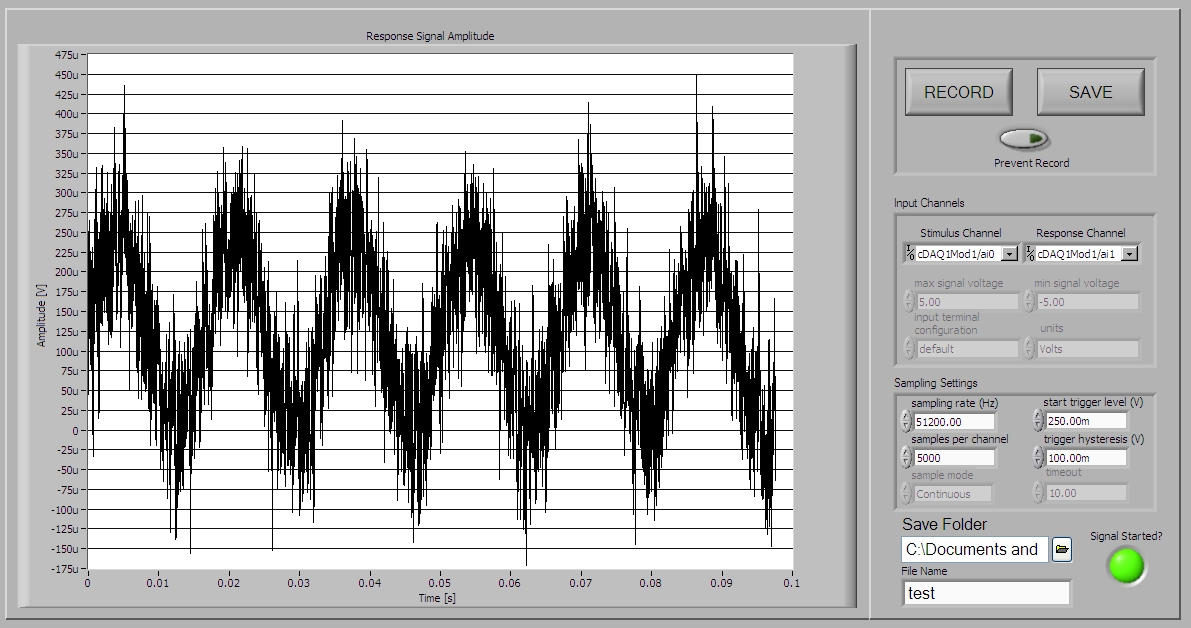1191x628 pixels.
Task: Browse for save folder with folder icon
Action: click(1061, 549)
